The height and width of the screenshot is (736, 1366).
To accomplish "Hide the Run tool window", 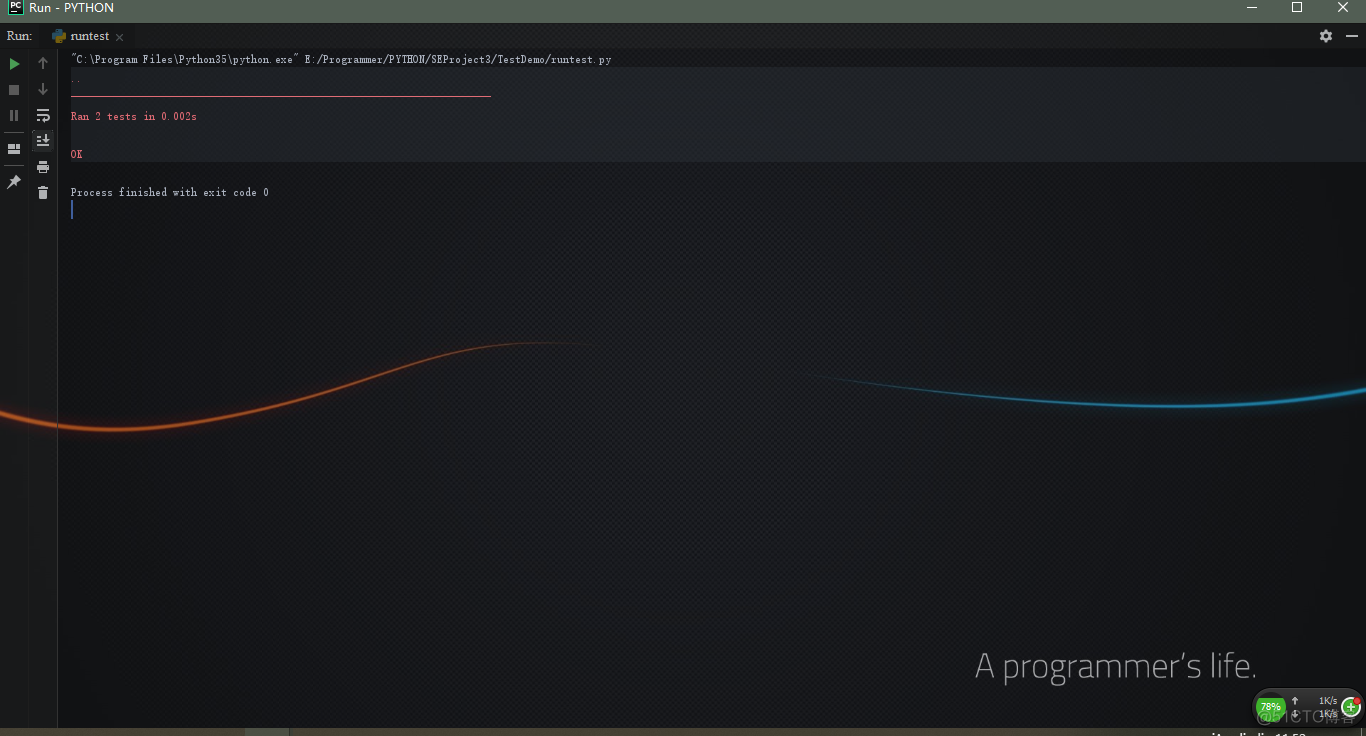I will click(1350, 36).
